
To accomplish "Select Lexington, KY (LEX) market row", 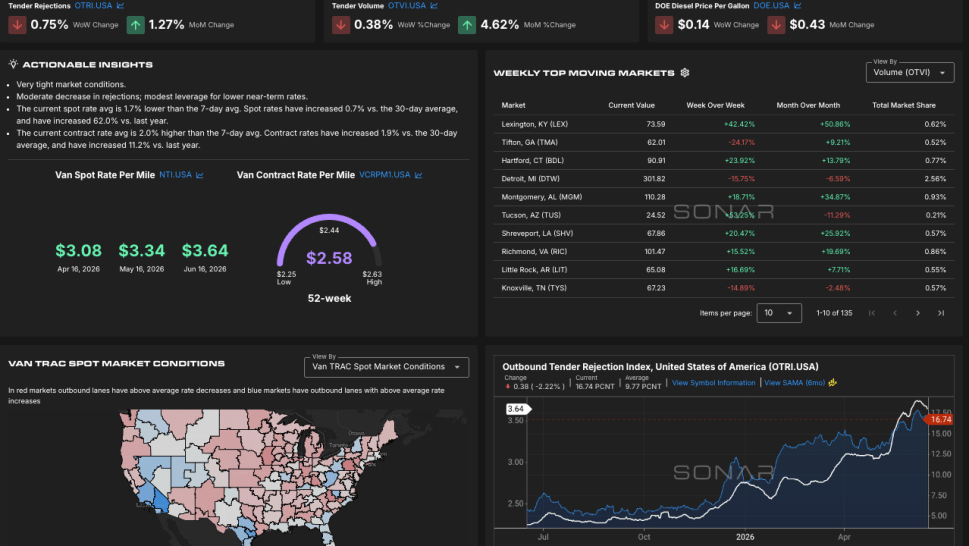I will 724,124.
